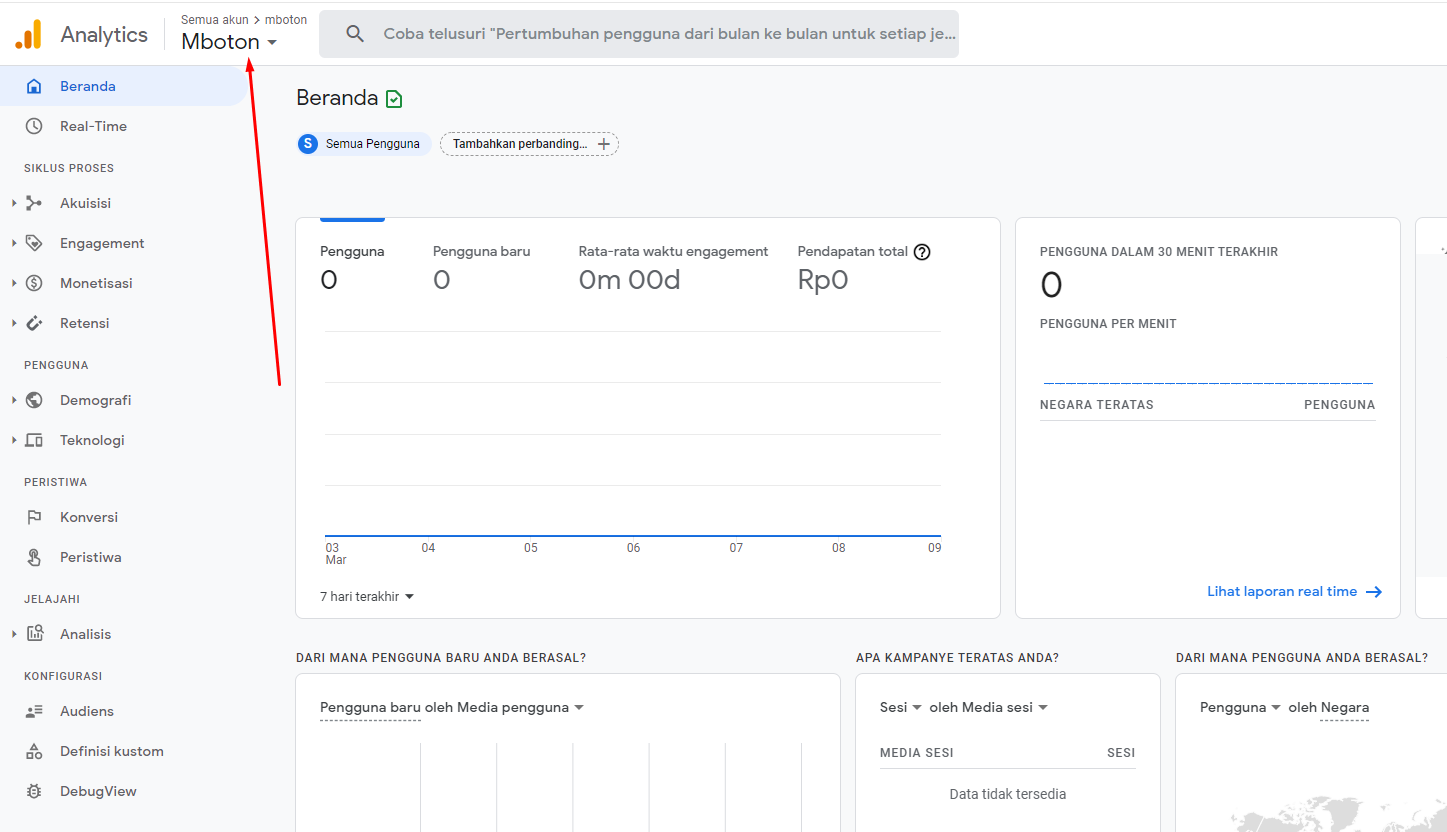This screenshot has height=832, width=1447.
Task: Open Real-Time report clock icon
Action: click(x=34, y=126)
